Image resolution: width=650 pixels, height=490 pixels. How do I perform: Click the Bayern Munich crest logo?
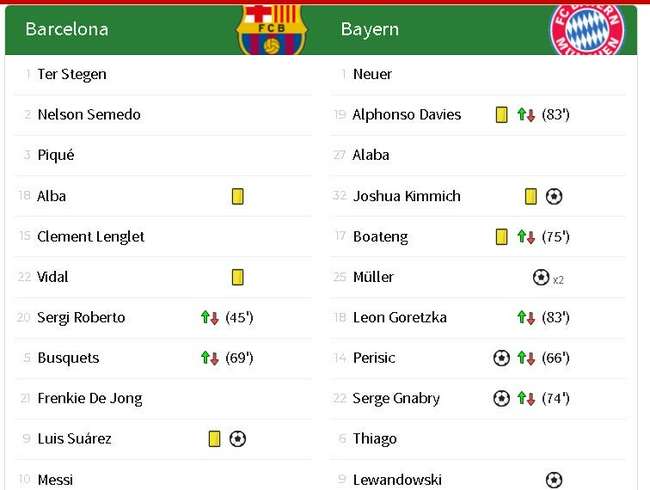click(587, 30)
